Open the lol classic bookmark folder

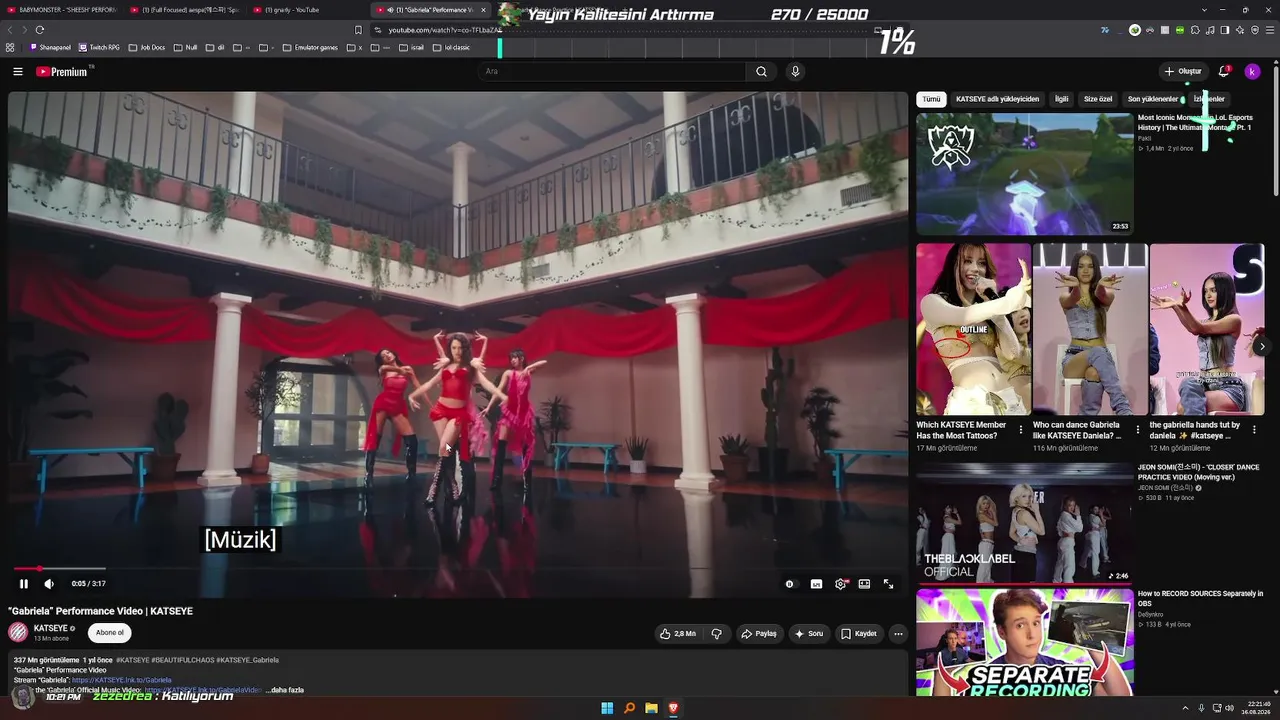(x=452, y=47)
